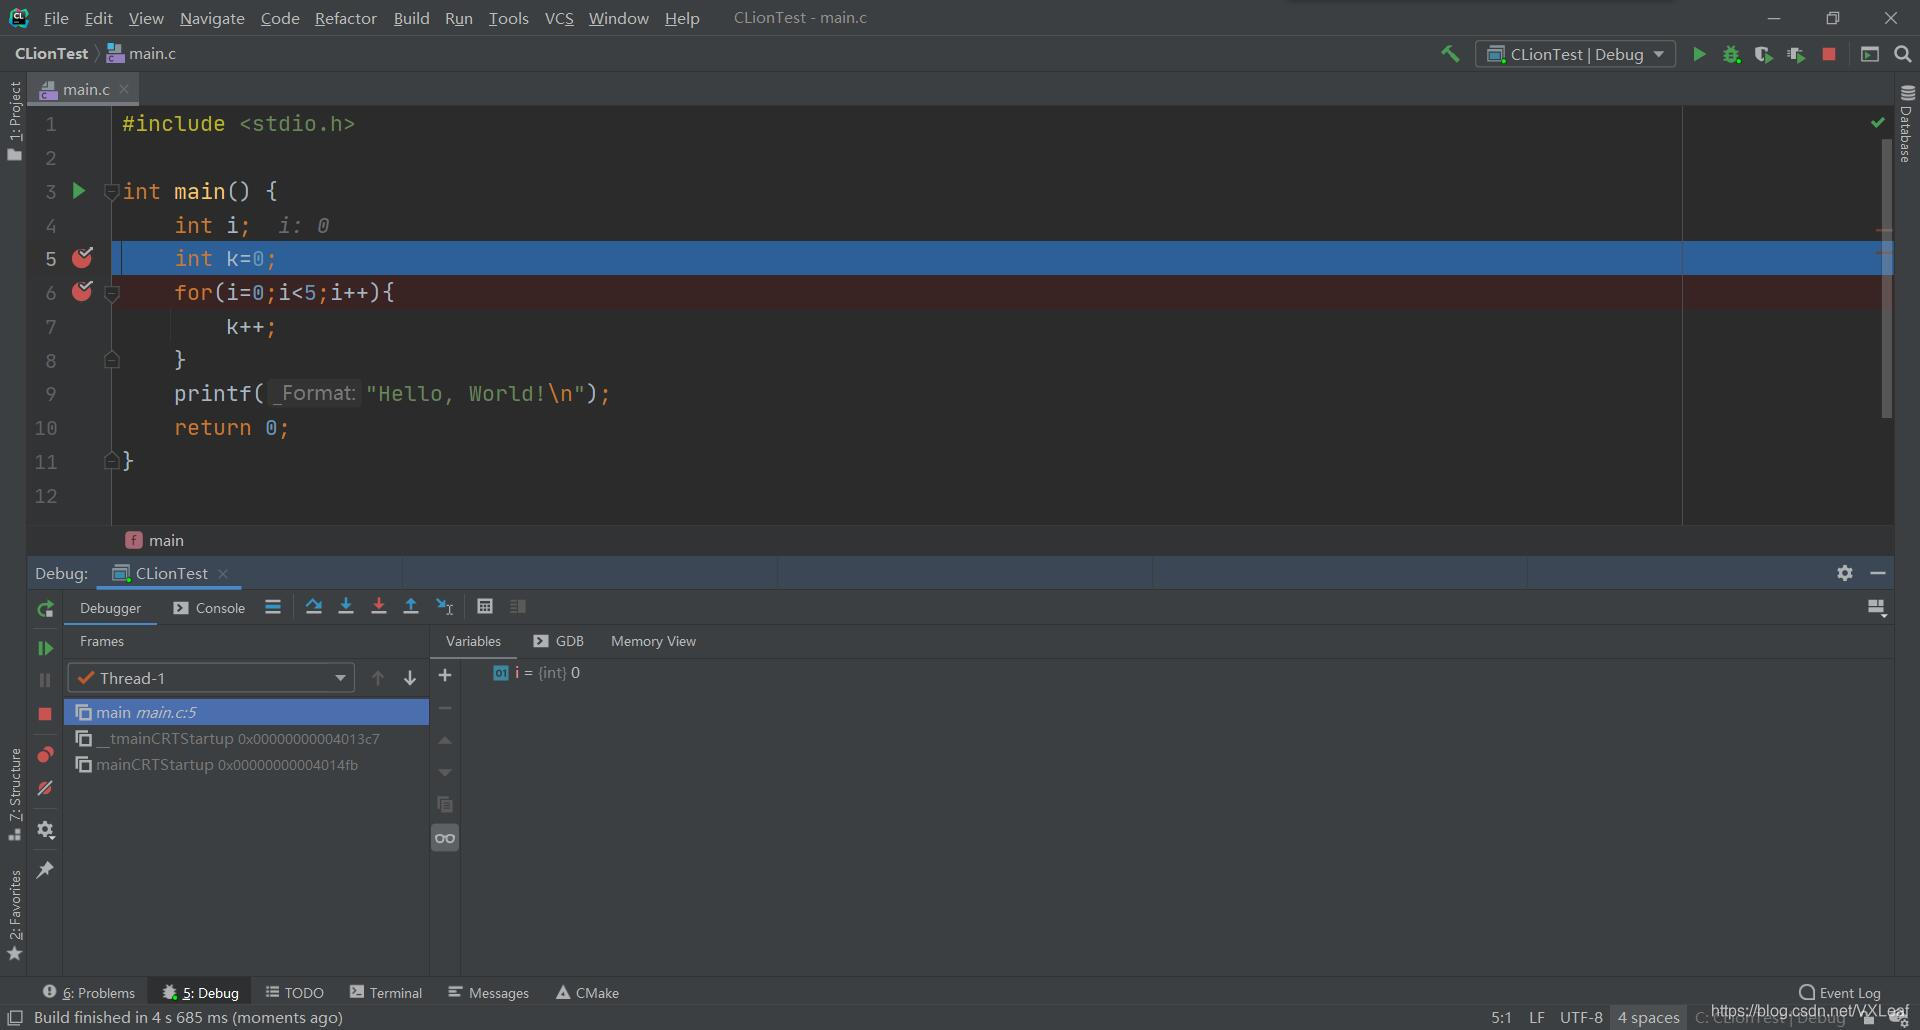Open the Terminal tool window
1920x1030 pixels.
point(386,992)
